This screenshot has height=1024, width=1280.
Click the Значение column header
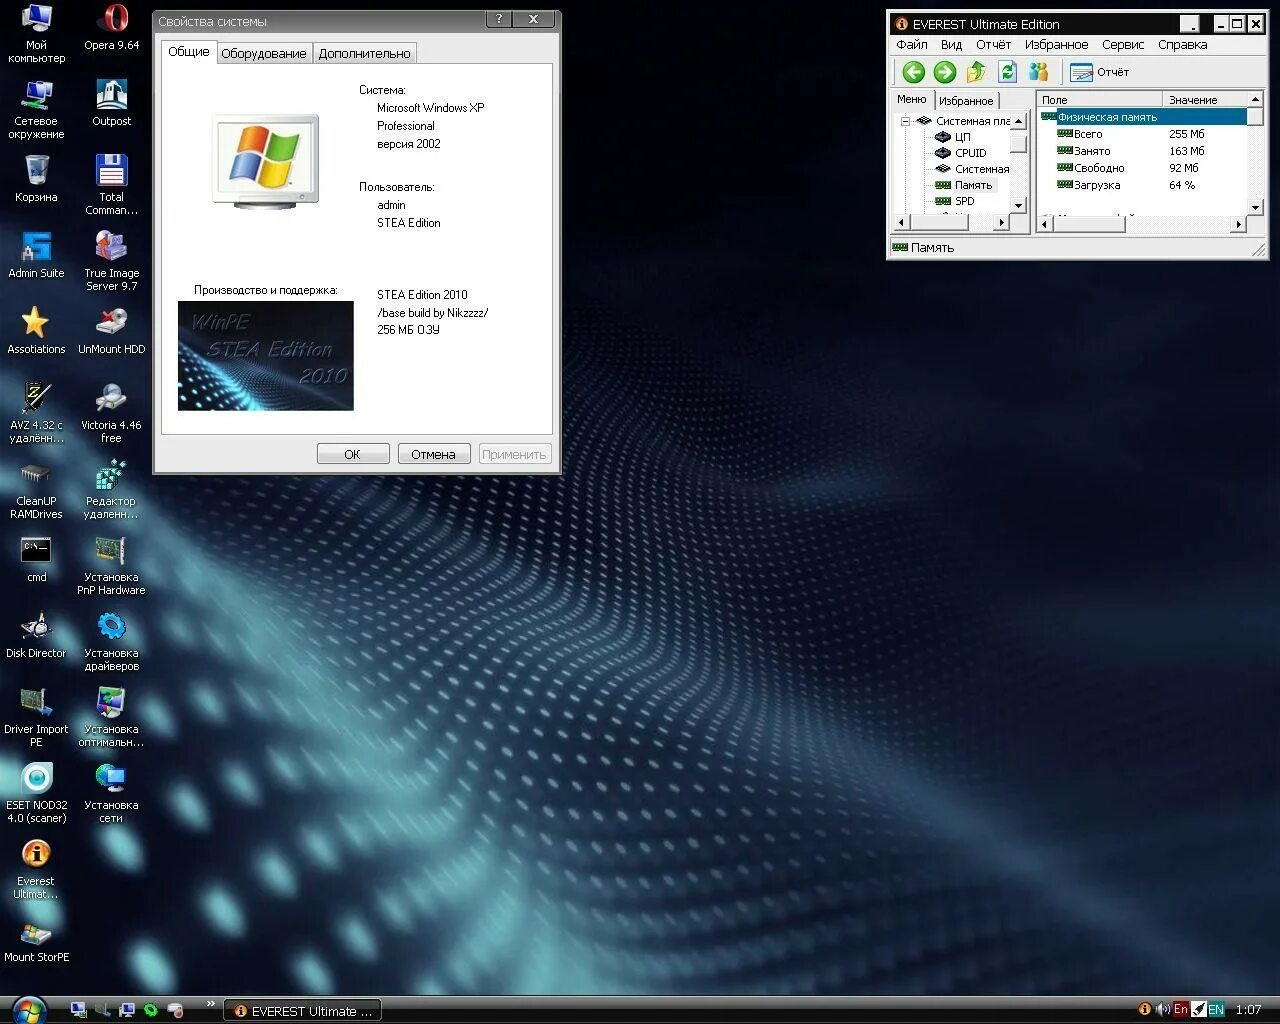pos(1205,99)
